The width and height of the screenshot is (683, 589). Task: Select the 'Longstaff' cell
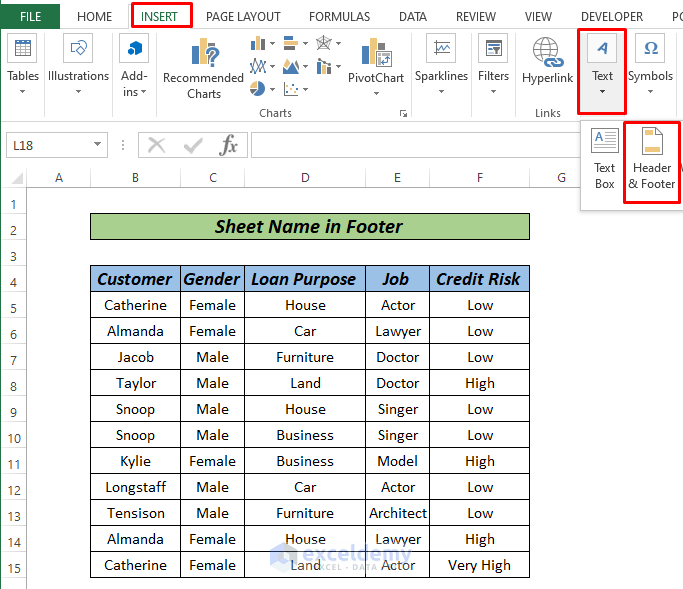click(135, 487)
